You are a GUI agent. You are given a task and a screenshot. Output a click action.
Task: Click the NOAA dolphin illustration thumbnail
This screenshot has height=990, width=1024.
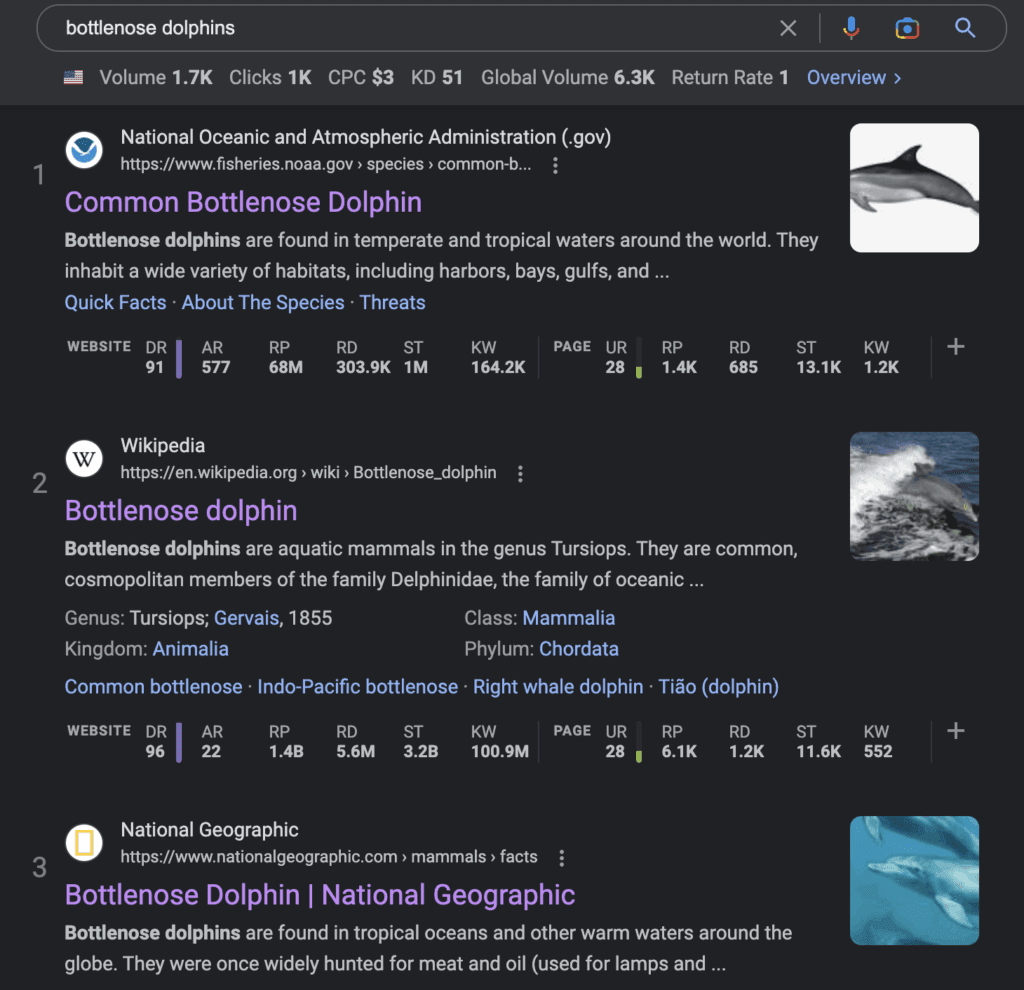pyautogui.click(x=914, y=188)
